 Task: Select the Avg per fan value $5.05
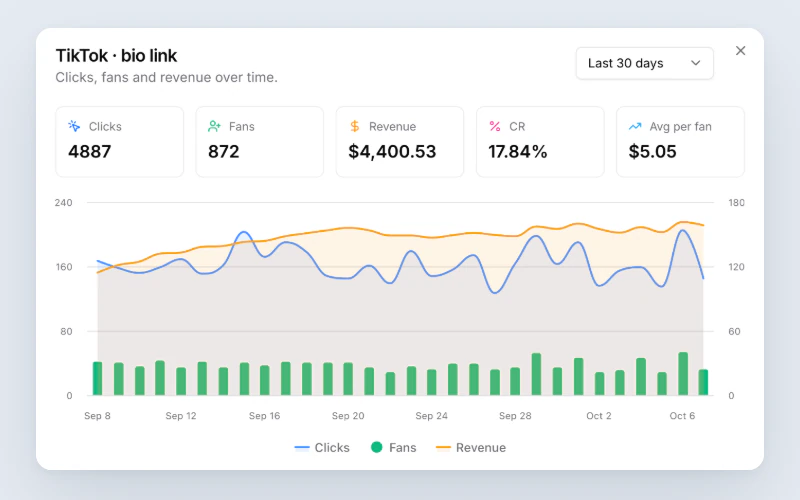(x=652, y=152)
